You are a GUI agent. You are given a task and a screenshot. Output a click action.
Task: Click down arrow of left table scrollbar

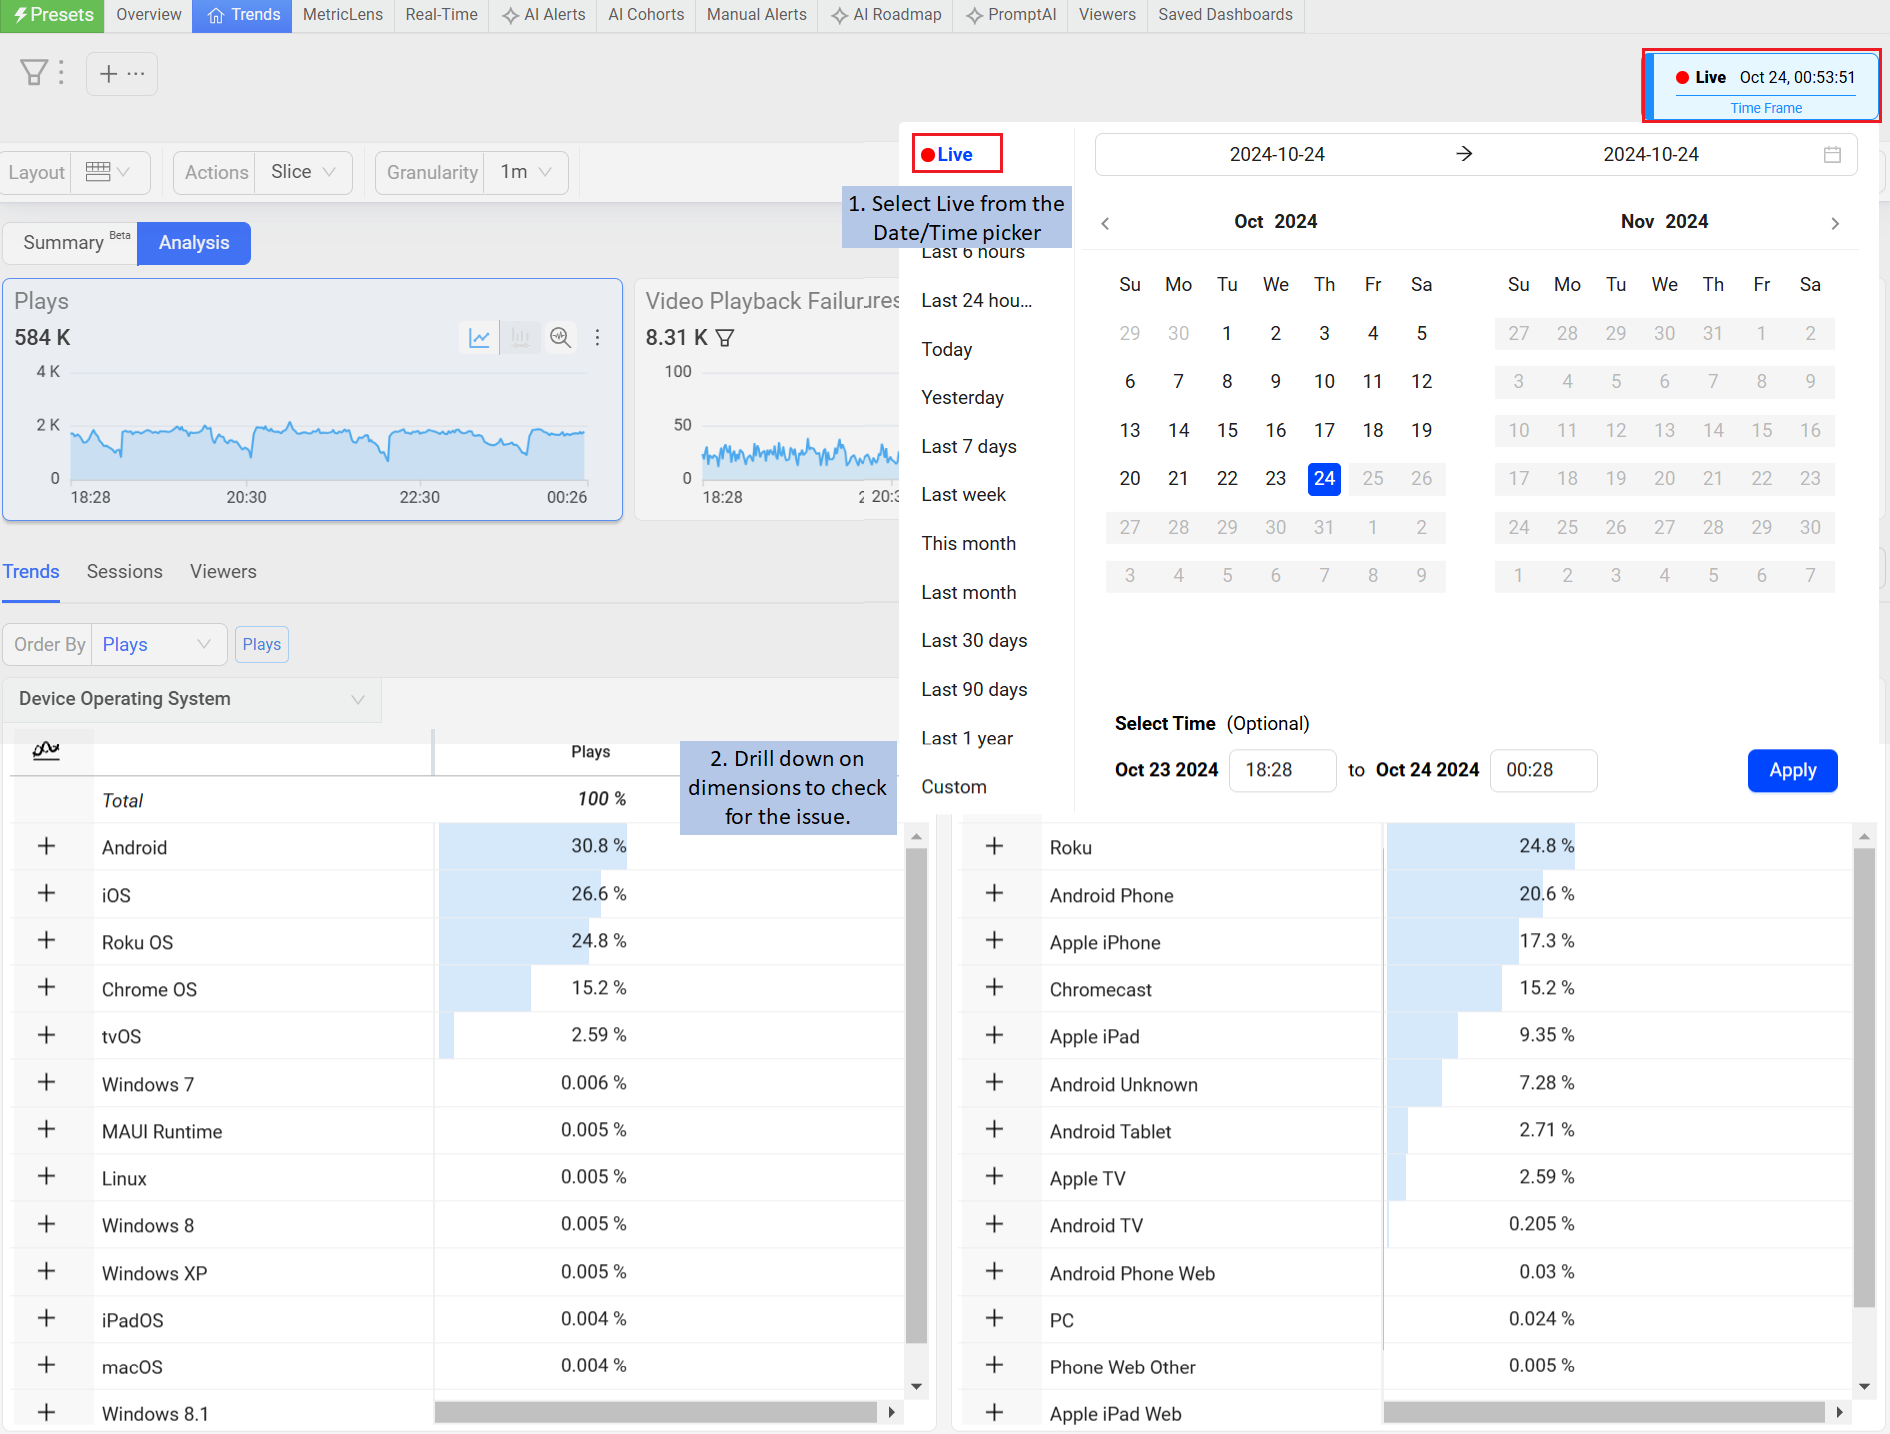coord(916,1387)
